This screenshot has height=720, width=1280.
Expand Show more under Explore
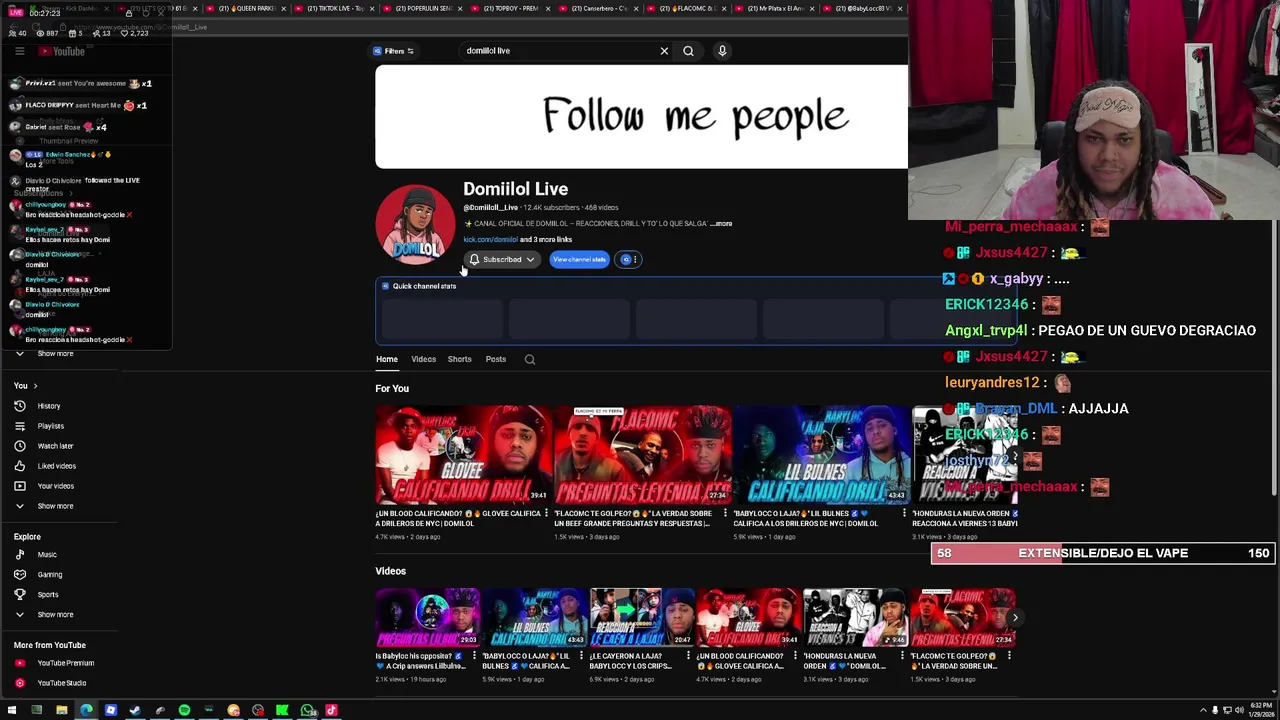click(x=55, y=615)
